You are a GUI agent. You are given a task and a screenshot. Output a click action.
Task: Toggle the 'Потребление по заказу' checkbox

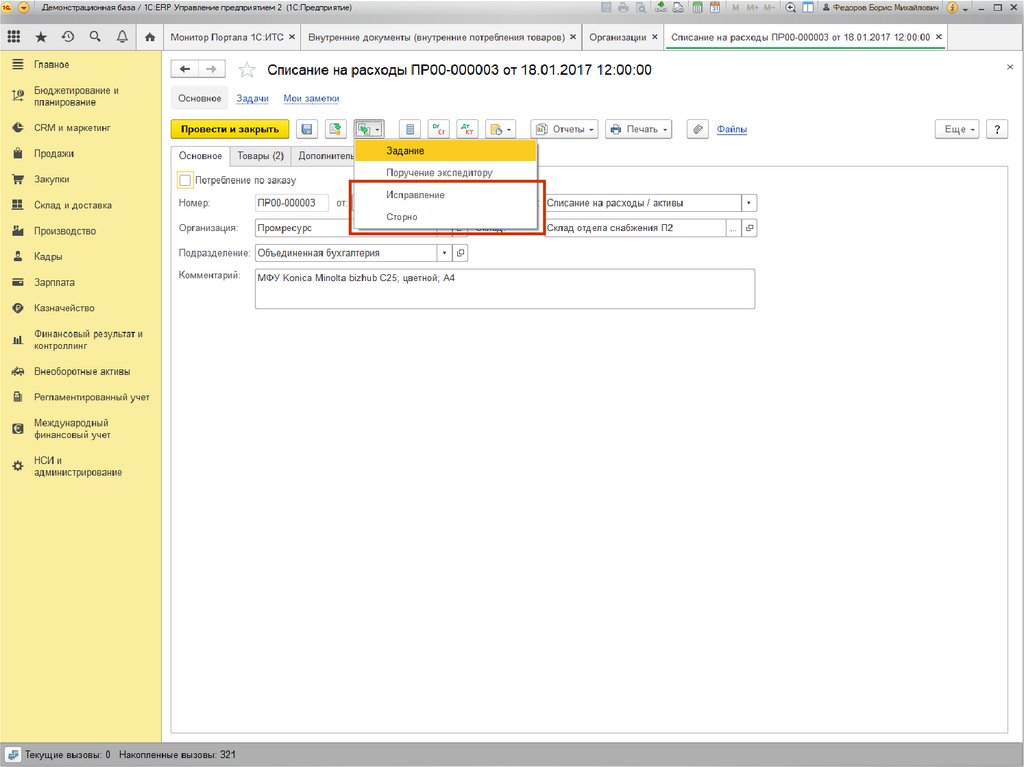click(185, 180)
